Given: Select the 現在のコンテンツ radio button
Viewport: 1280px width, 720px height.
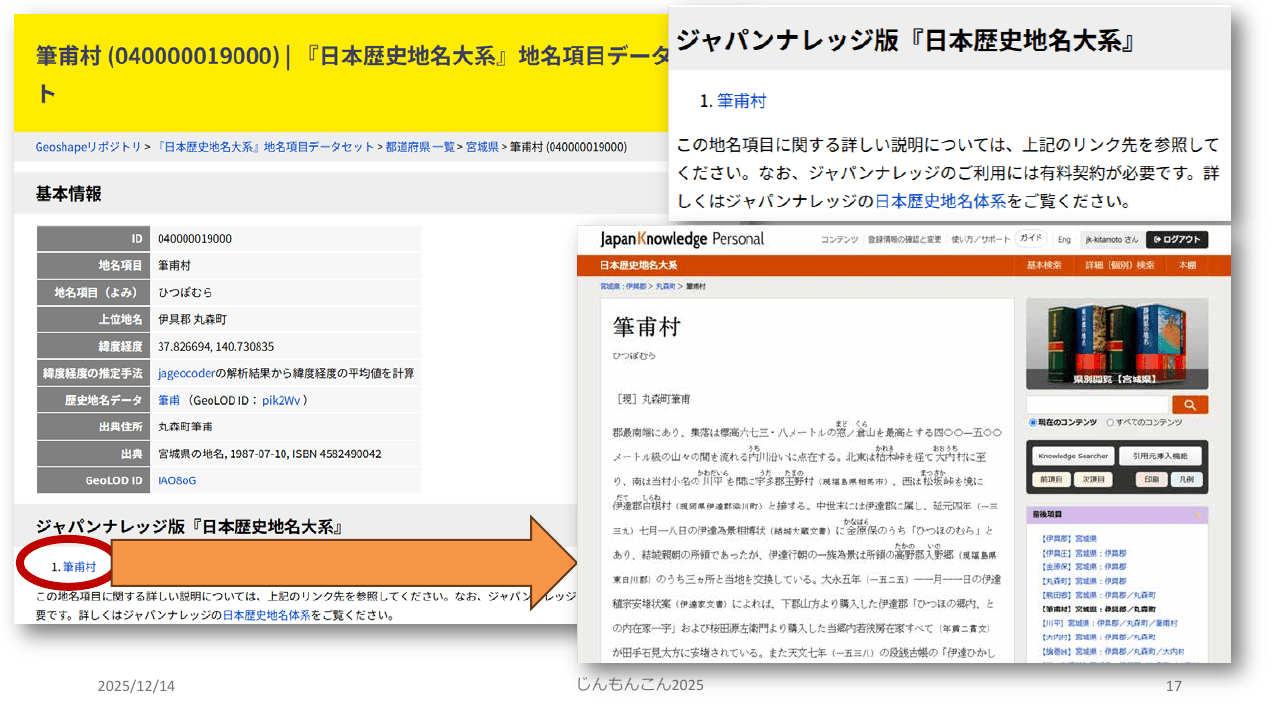Looking at the screenshot, I should (x=1033, y=423).
